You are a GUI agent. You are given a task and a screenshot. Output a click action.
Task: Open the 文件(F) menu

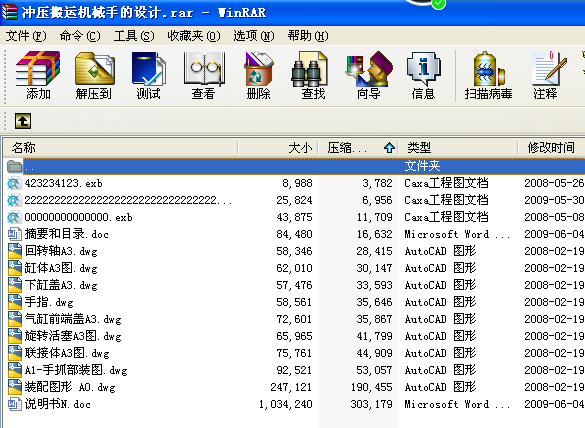[26, 36]
